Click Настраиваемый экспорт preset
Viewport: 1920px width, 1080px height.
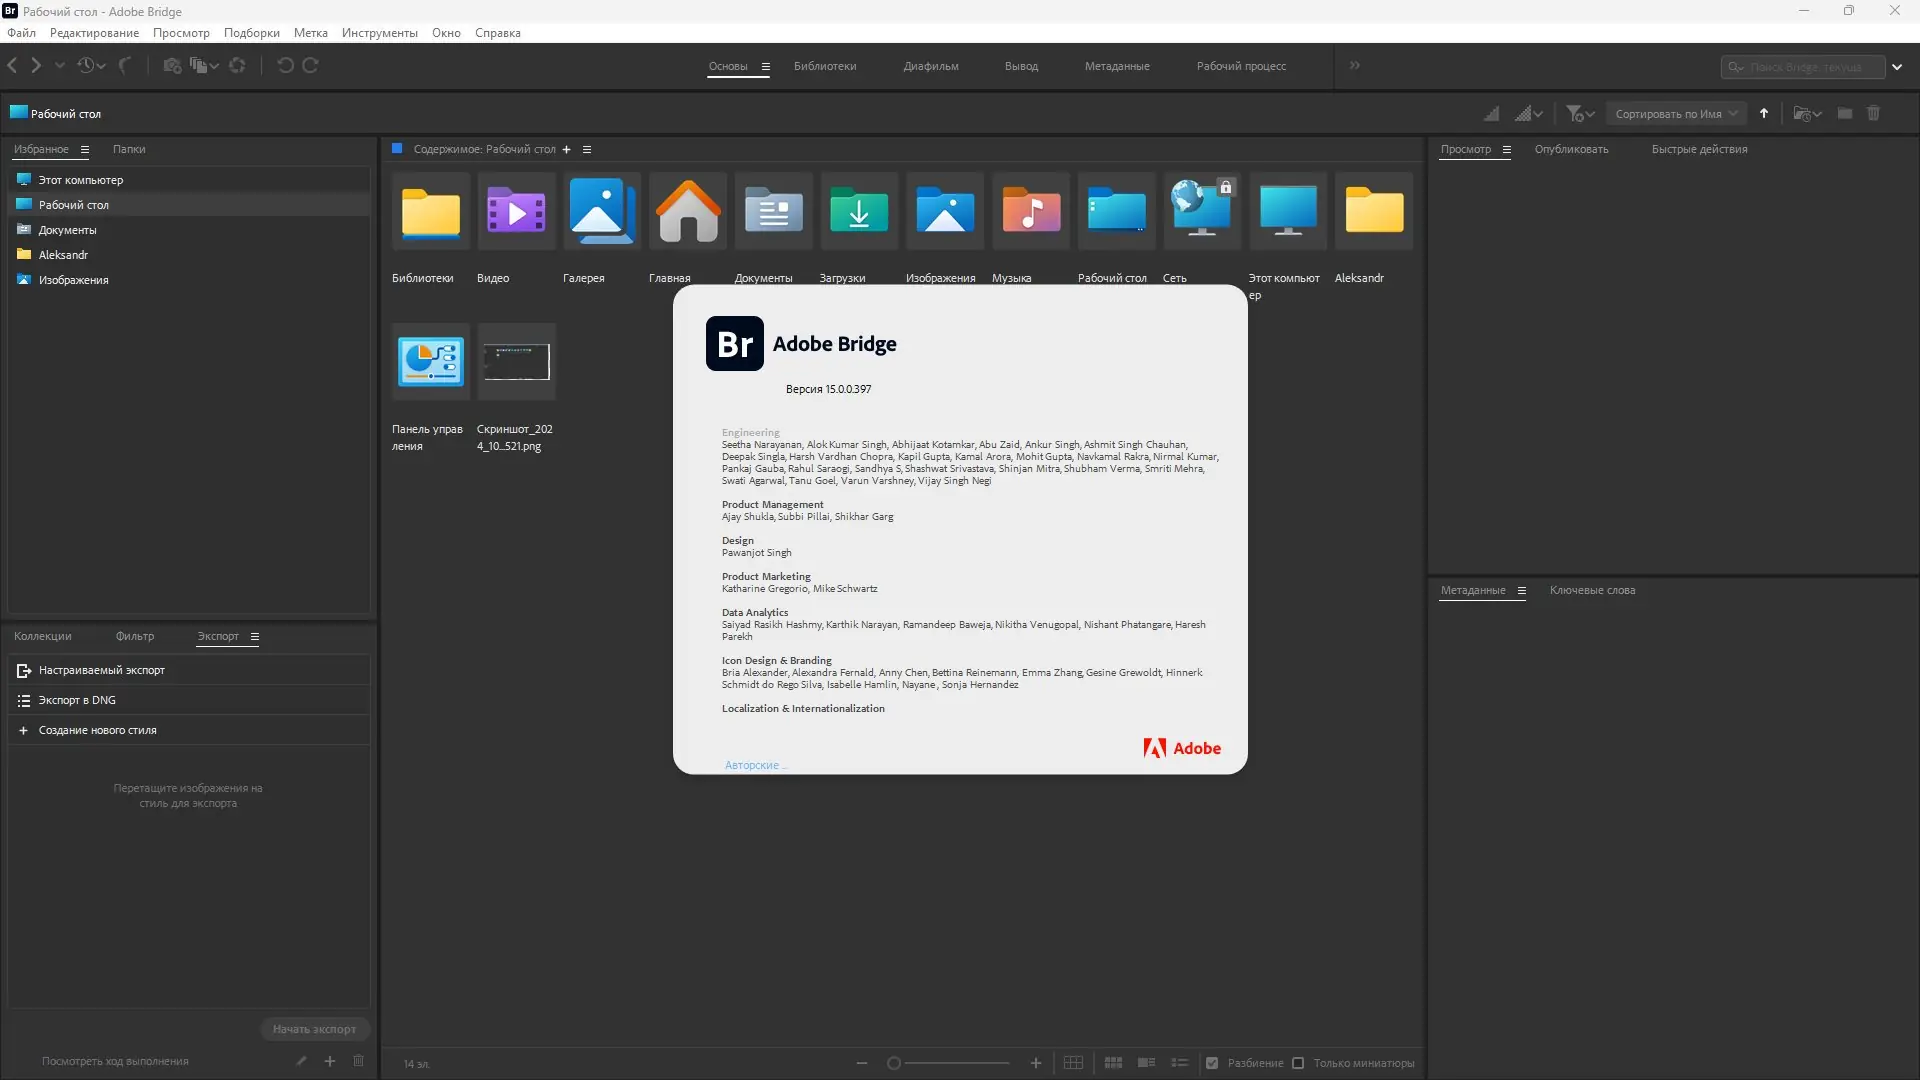click(x=101, y=670)
